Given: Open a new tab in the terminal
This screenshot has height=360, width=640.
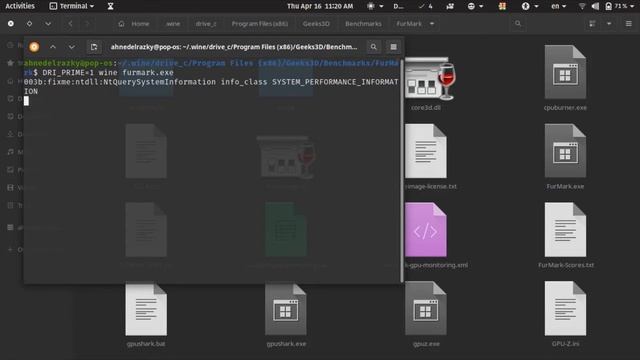Looking at the screenshot, I should (x=94, y=47).
